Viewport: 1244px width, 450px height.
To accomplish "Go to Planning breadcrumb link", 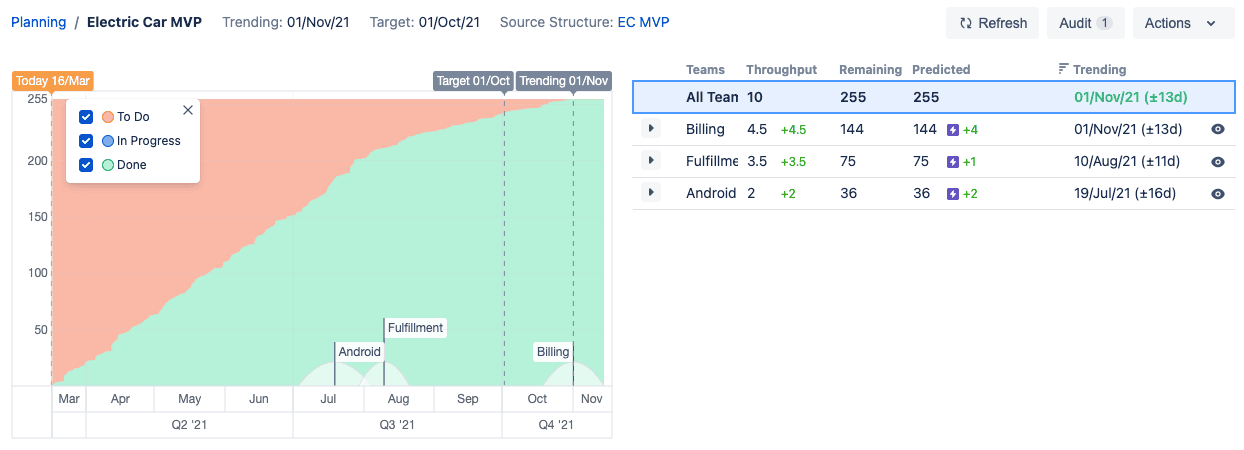I will 38,22.
